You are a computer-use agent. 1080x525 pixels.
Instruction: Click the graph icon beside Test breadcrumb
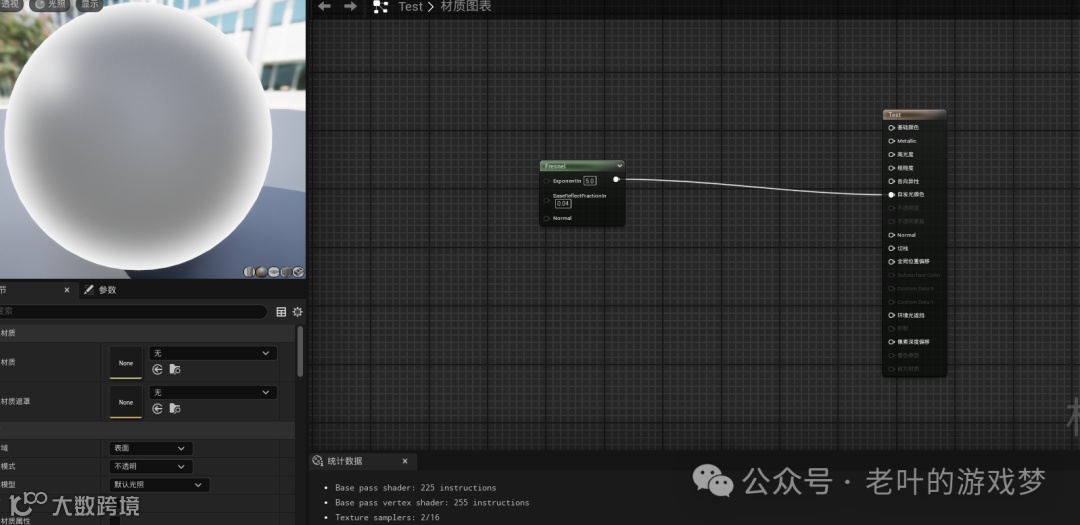380,7
